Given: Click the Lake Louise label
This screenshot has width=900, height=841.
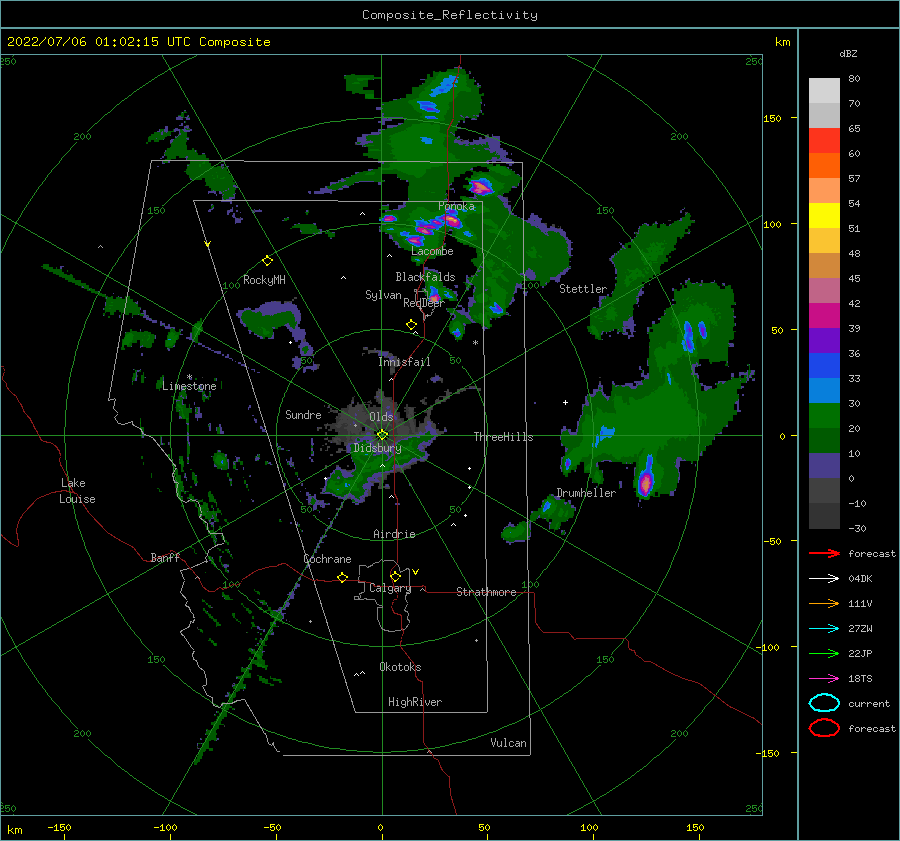Looking at the screenshot, I should point(77,491).
